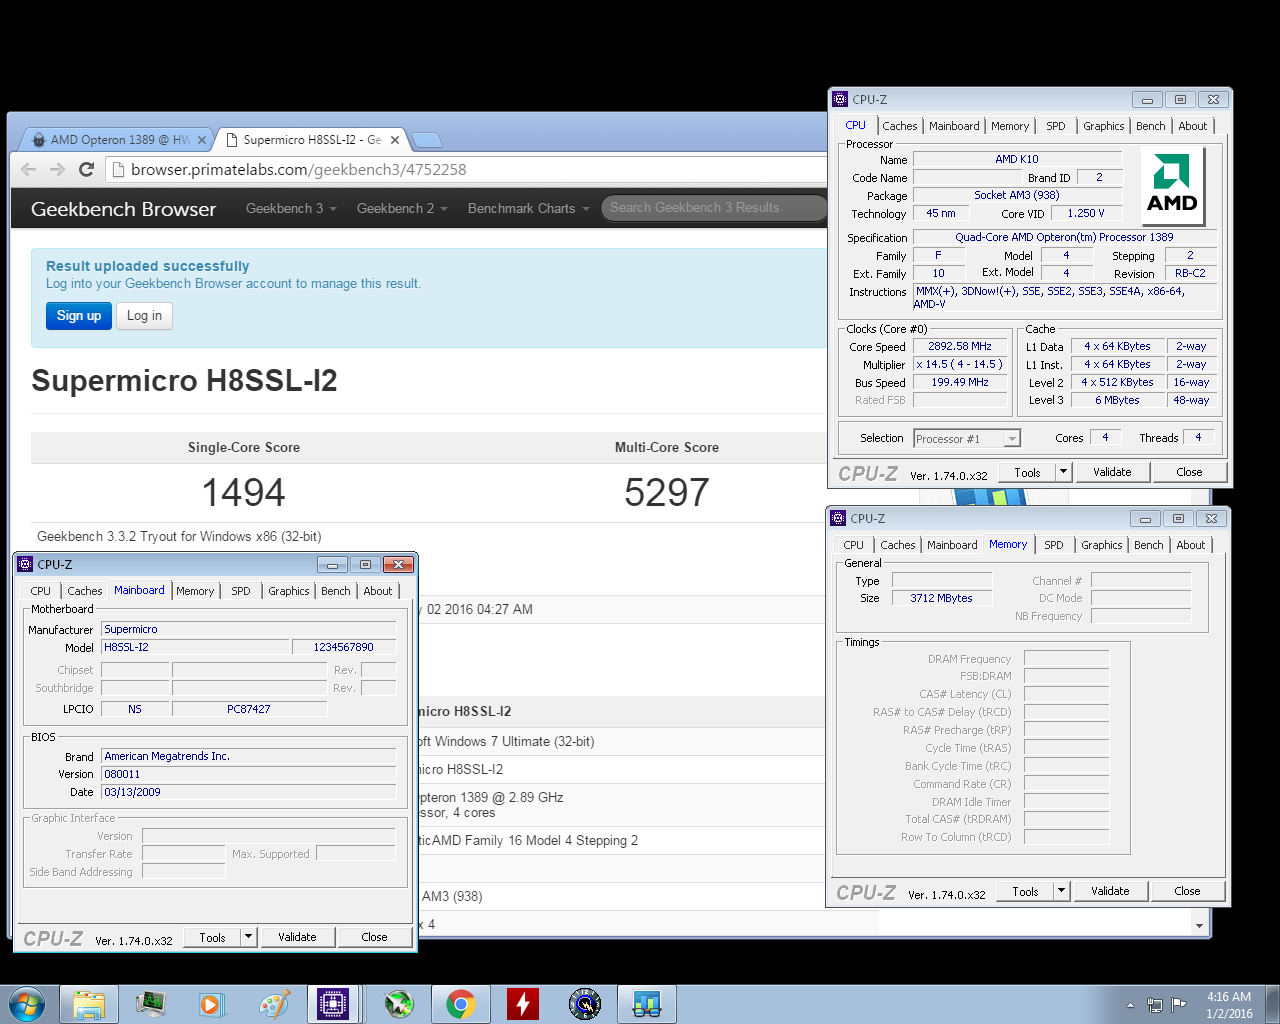
Task: Open a new Chrome tab
Action: pyautogui.click(x=427, y=140)
